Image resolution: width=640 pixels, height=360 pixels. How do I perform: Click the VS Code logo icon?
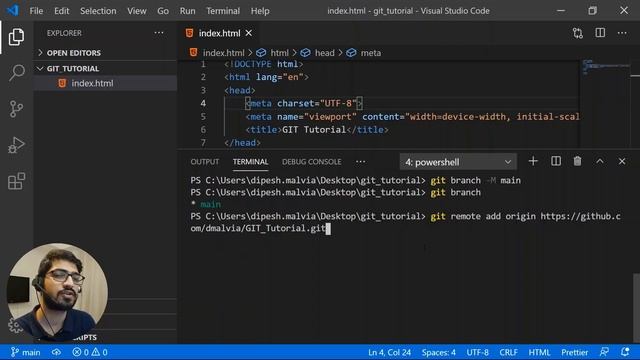pyautogui.click(x=13, y=10)
